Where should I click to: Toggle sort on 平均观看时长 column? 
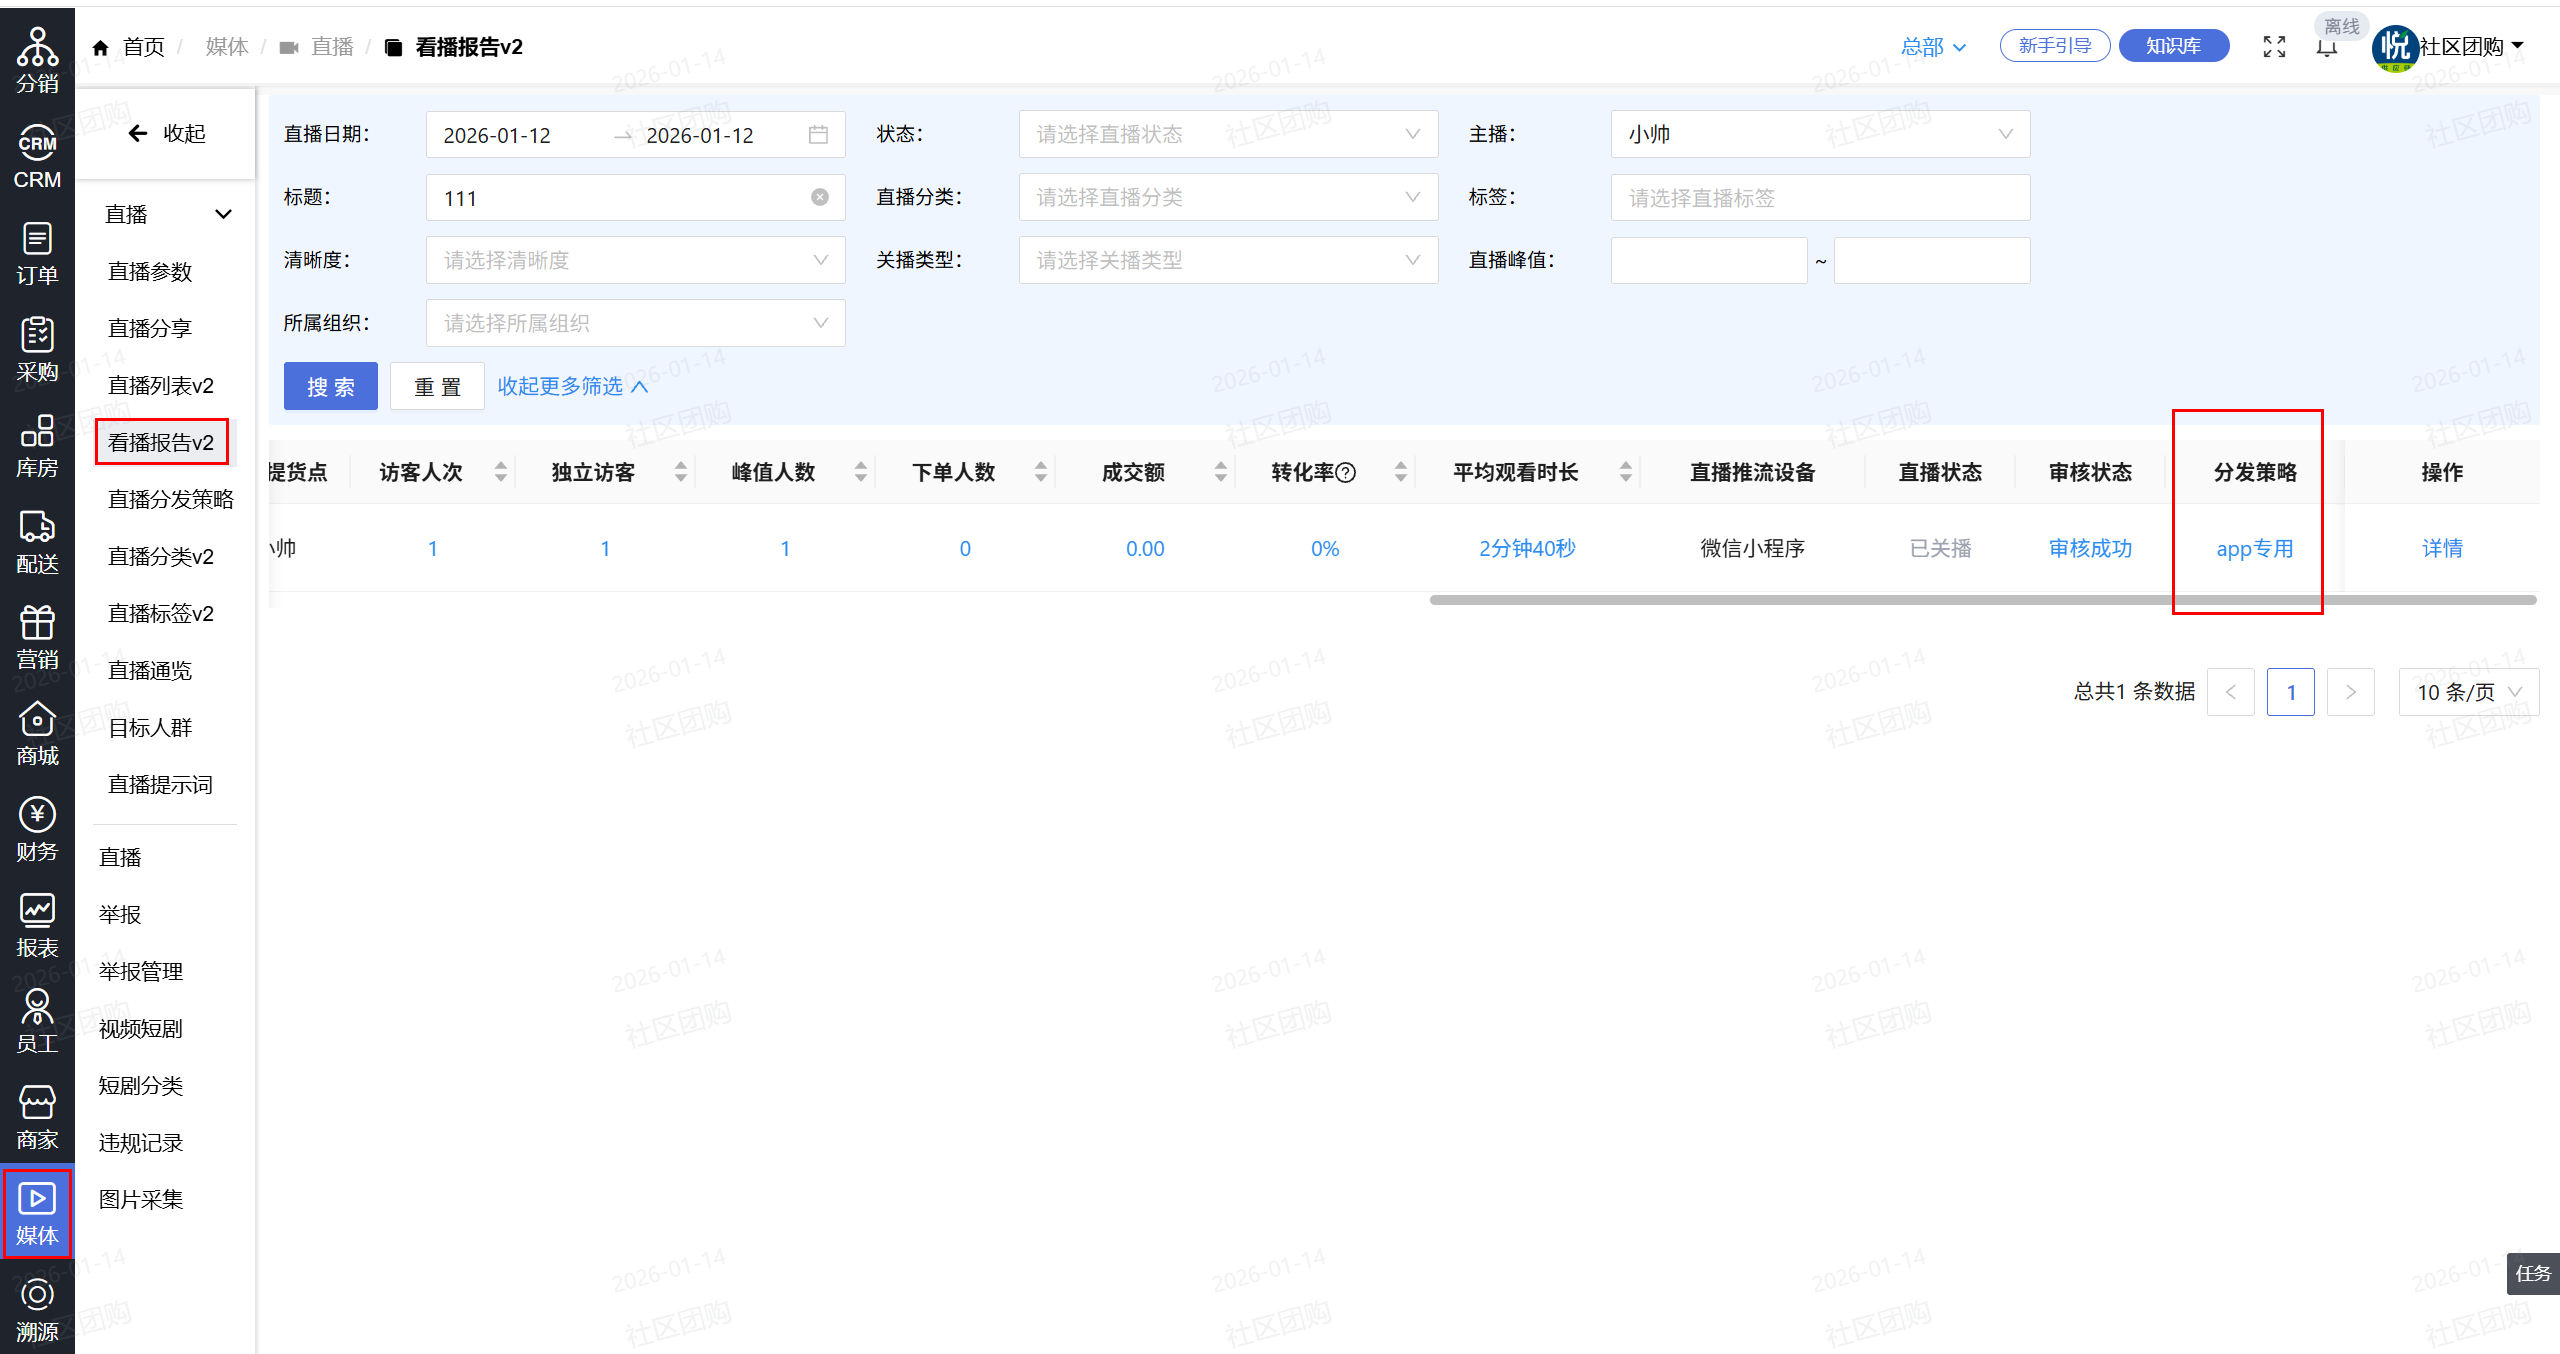(1626, 472)
